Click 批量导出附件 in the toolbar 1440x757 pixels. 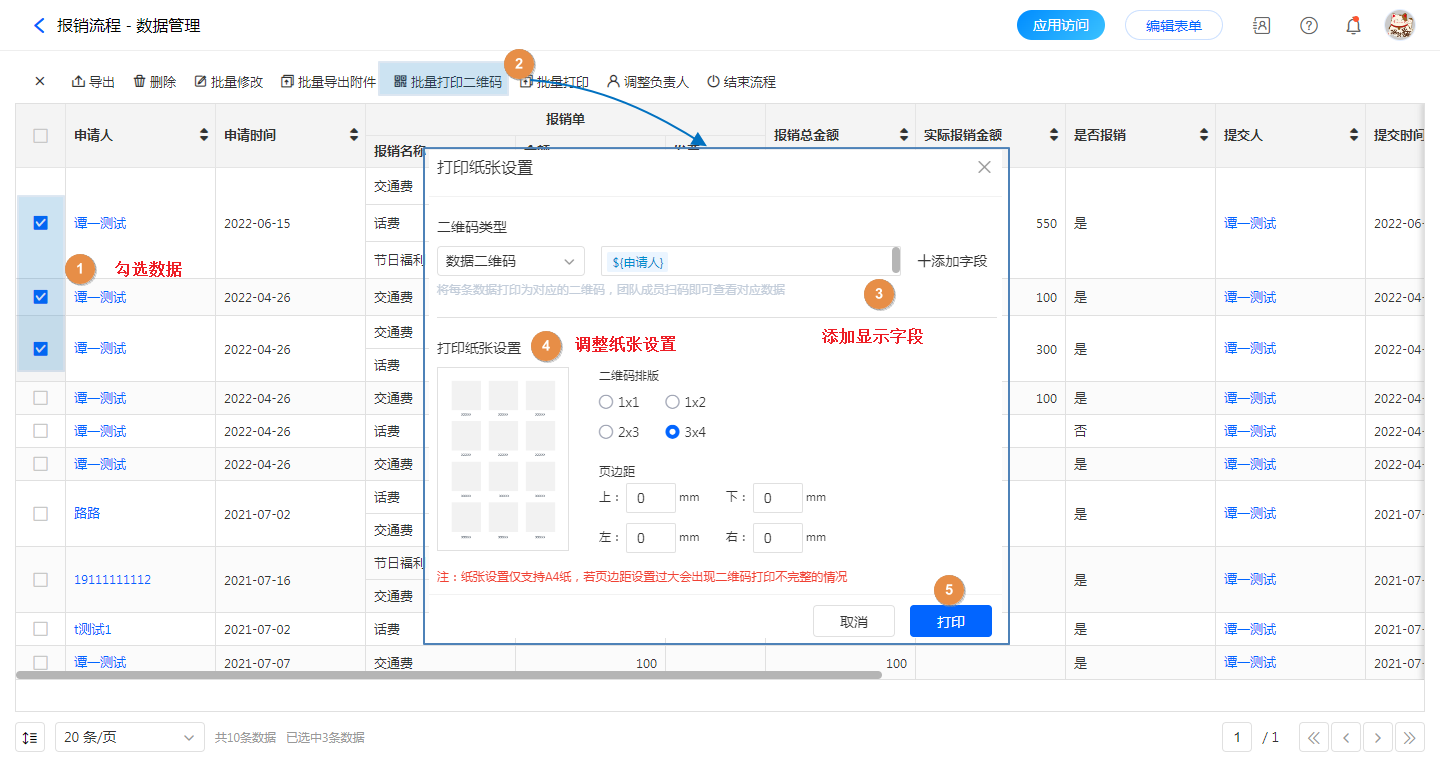328,82
